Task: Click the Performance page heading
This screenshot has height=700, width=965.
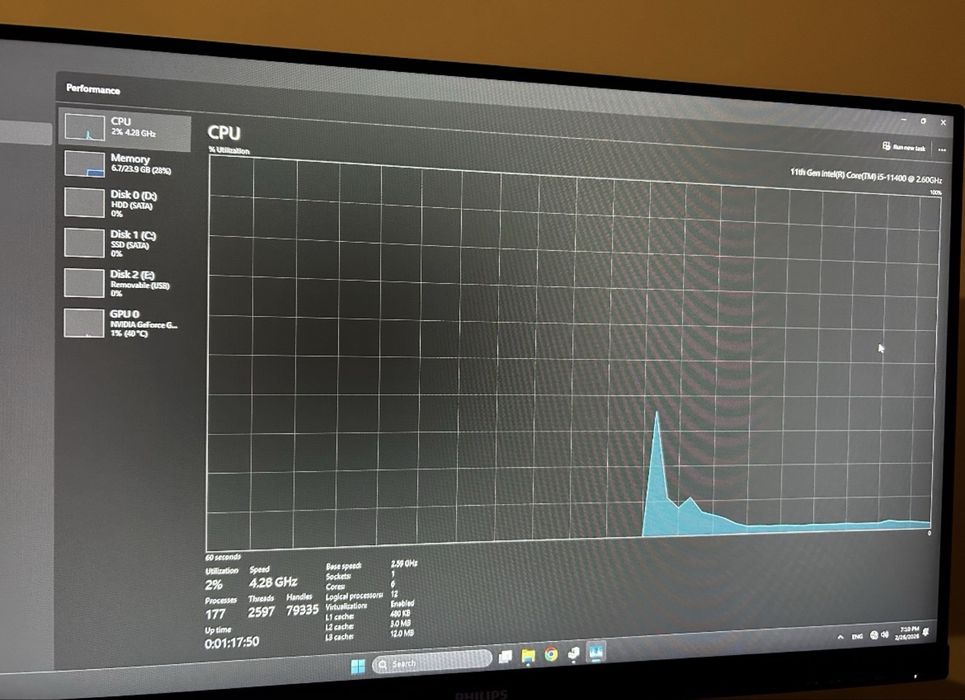Action: [x=93, y=89]
